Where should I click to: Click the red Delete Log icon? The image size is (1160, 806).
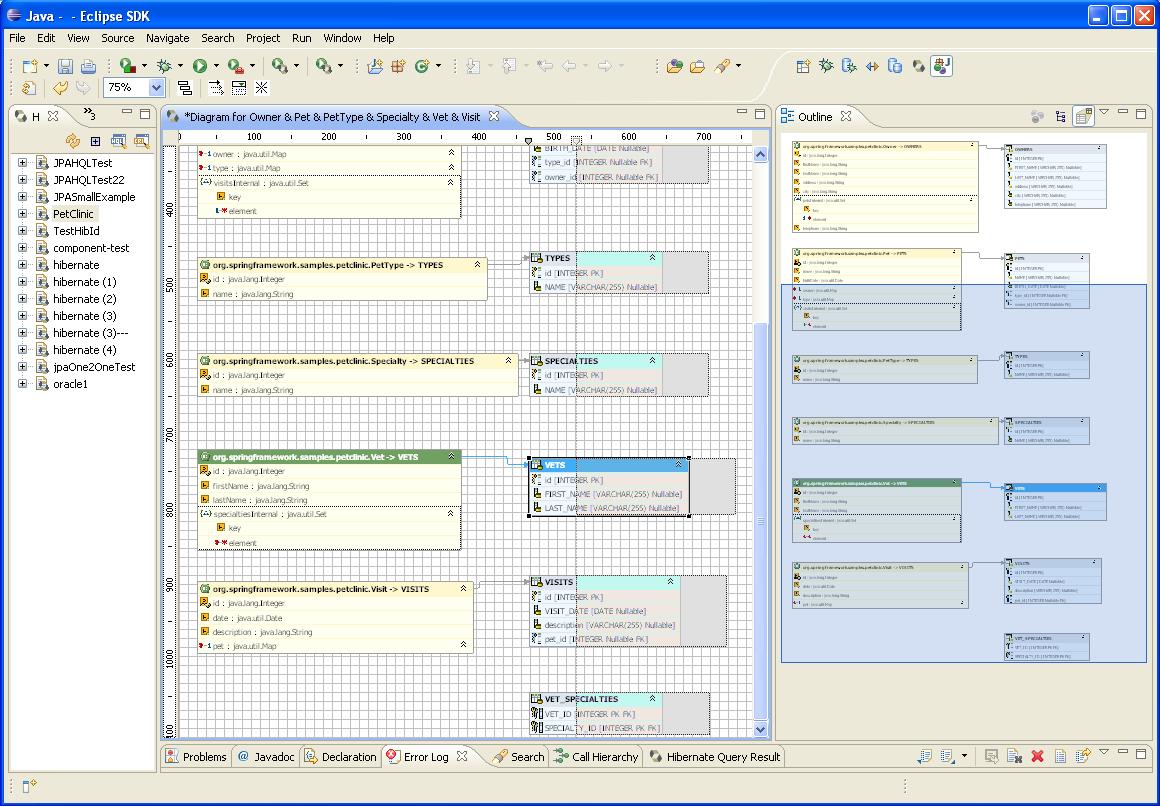pyautogui.click(x=1037, y=757)
